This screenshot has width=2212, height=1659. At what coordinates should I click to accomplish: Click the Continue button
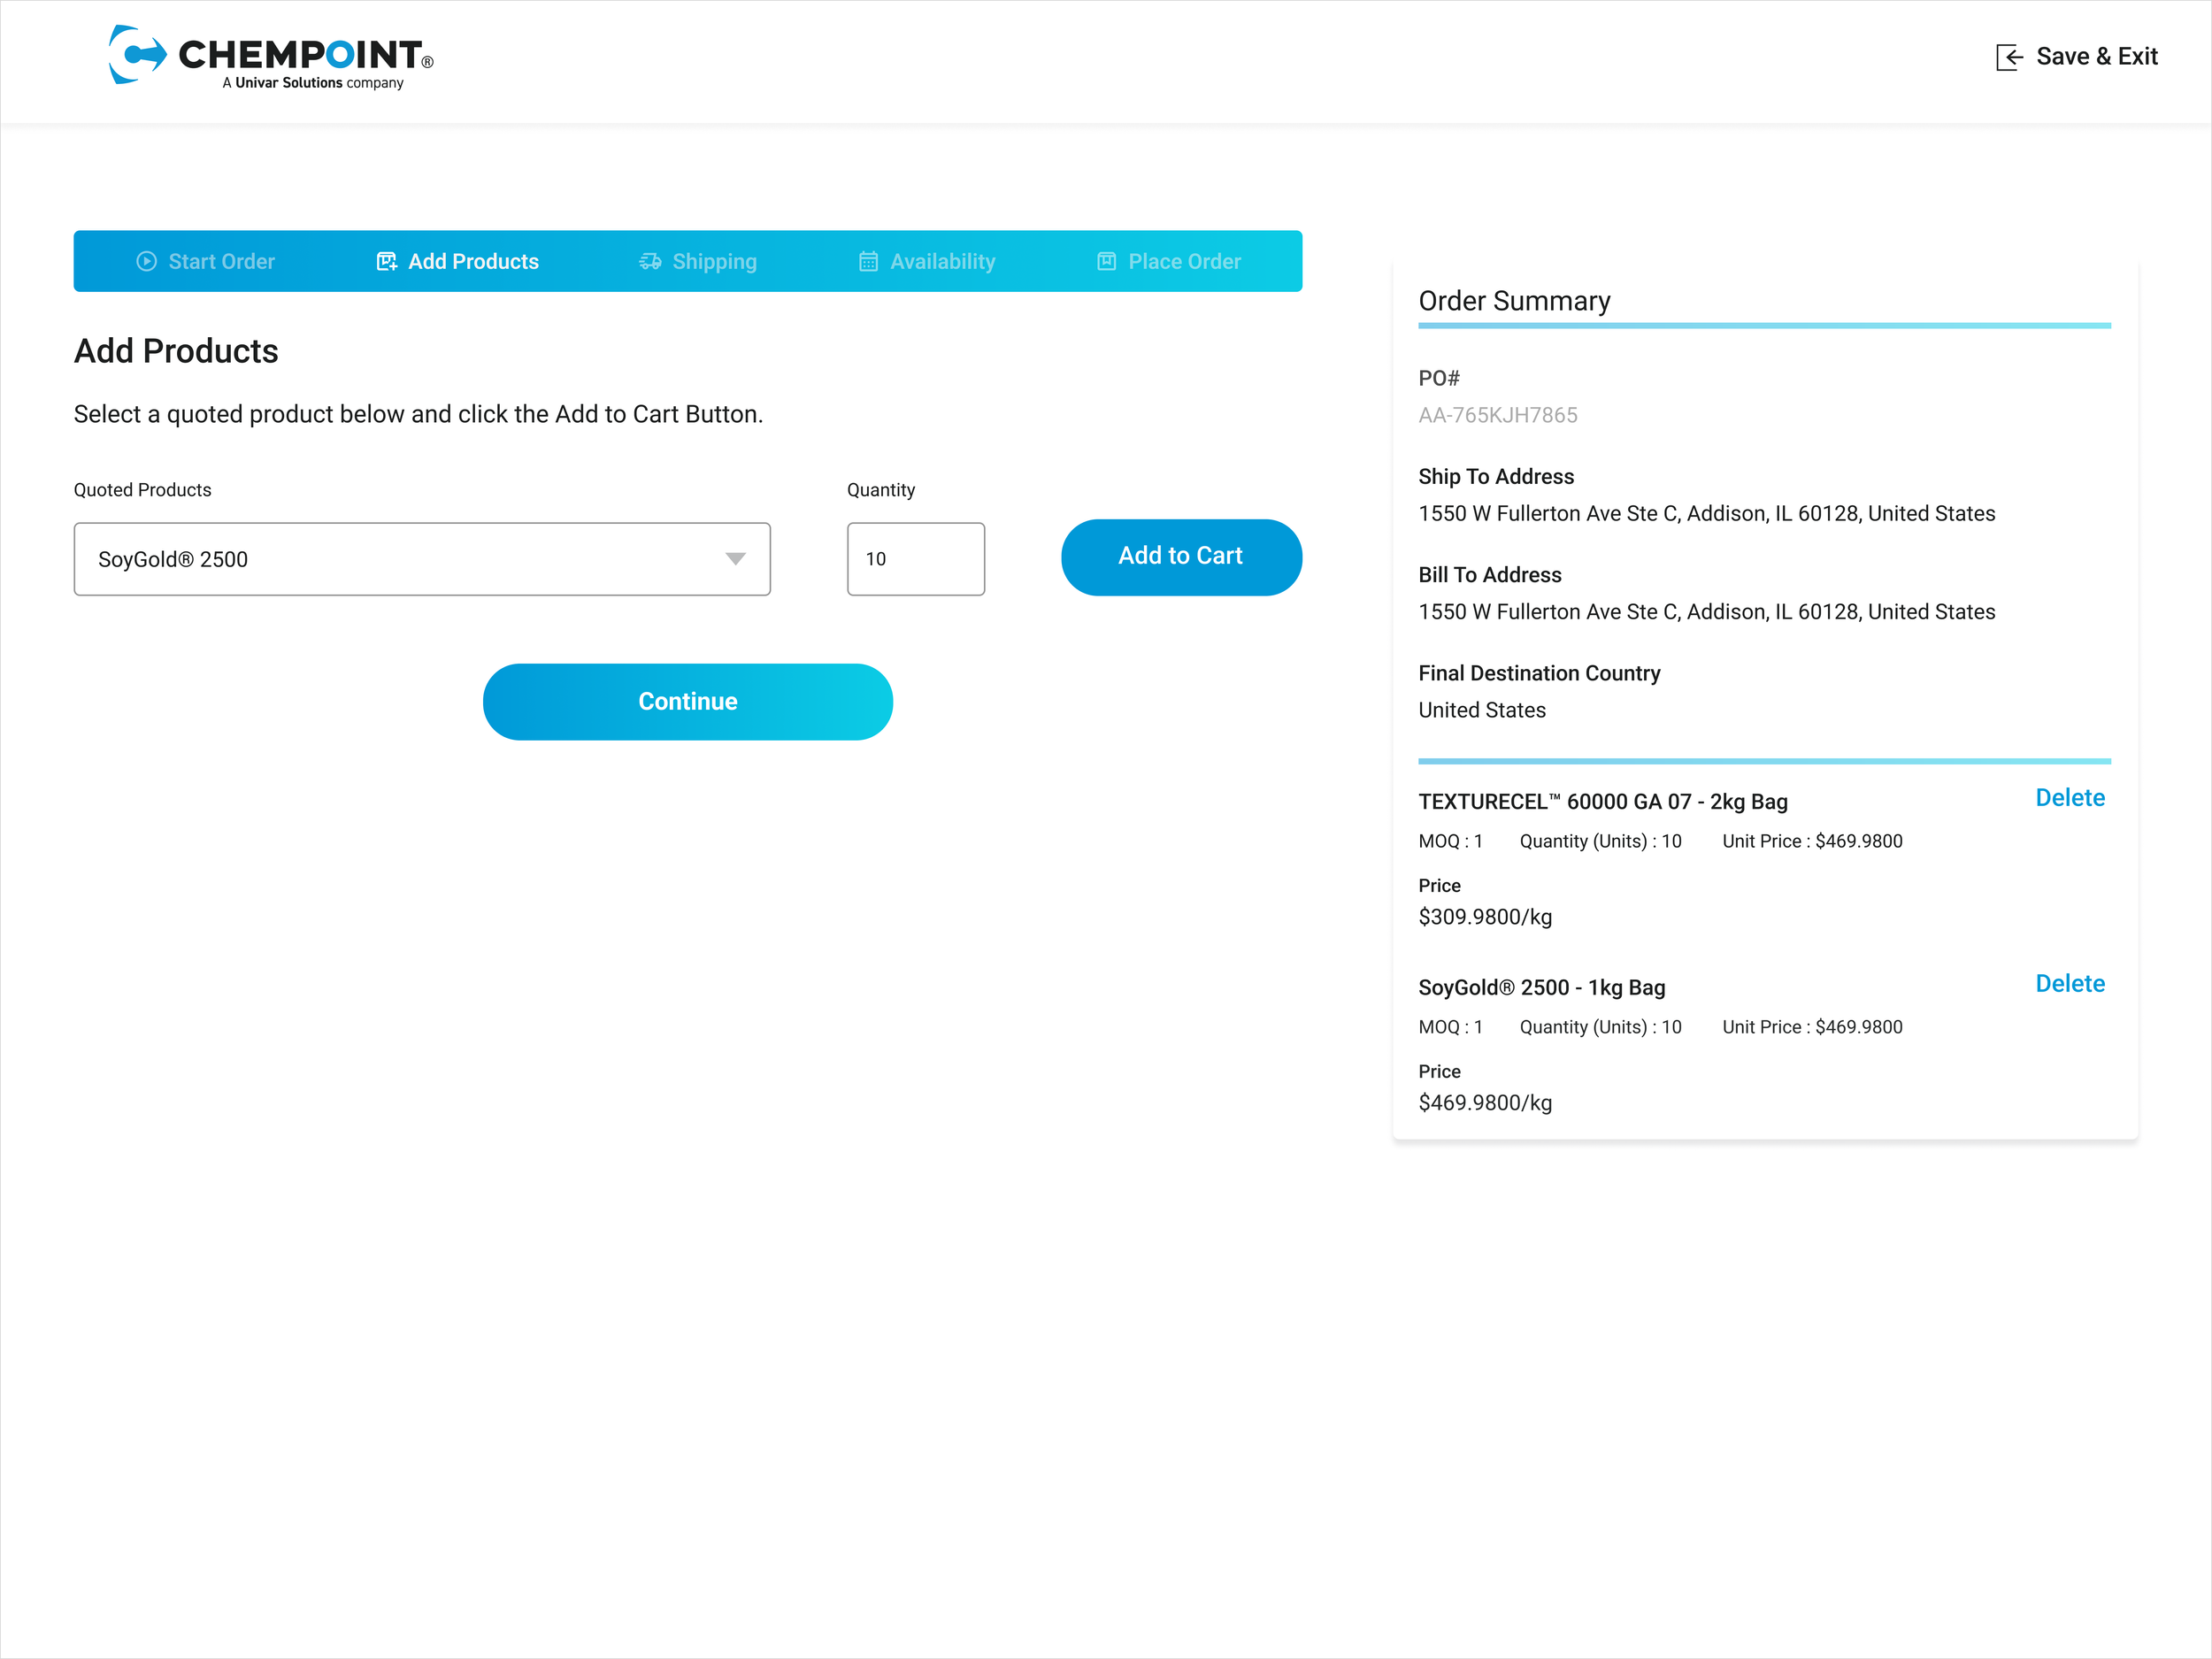pyautogui.click(x=688, y=702)
